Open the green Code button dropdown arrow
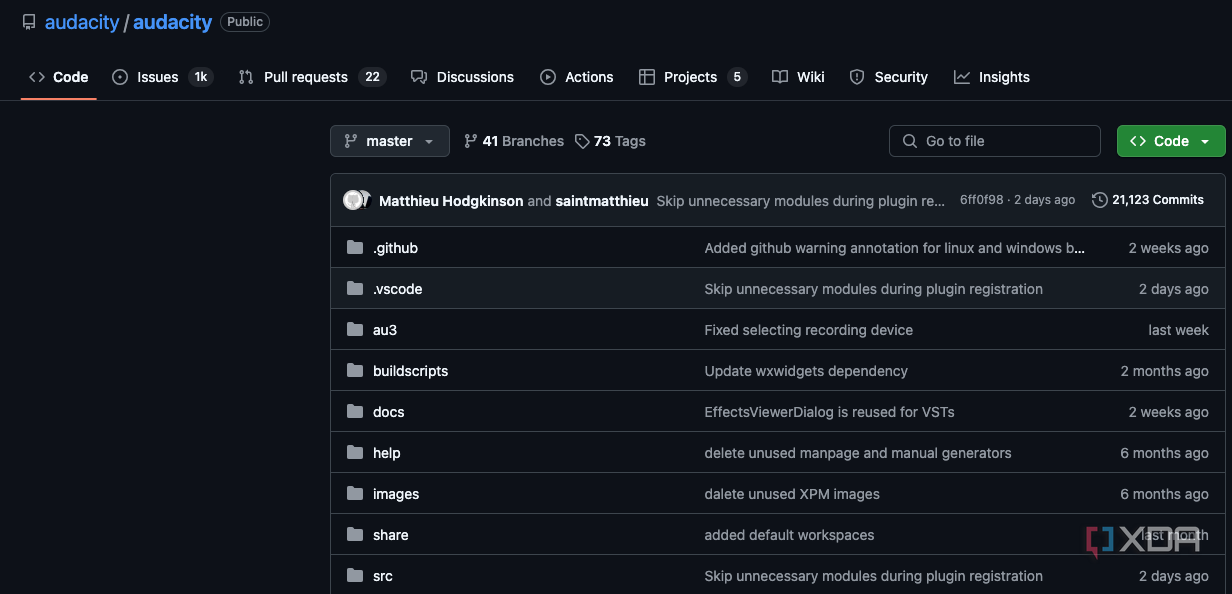 [x=1205, y=141]
